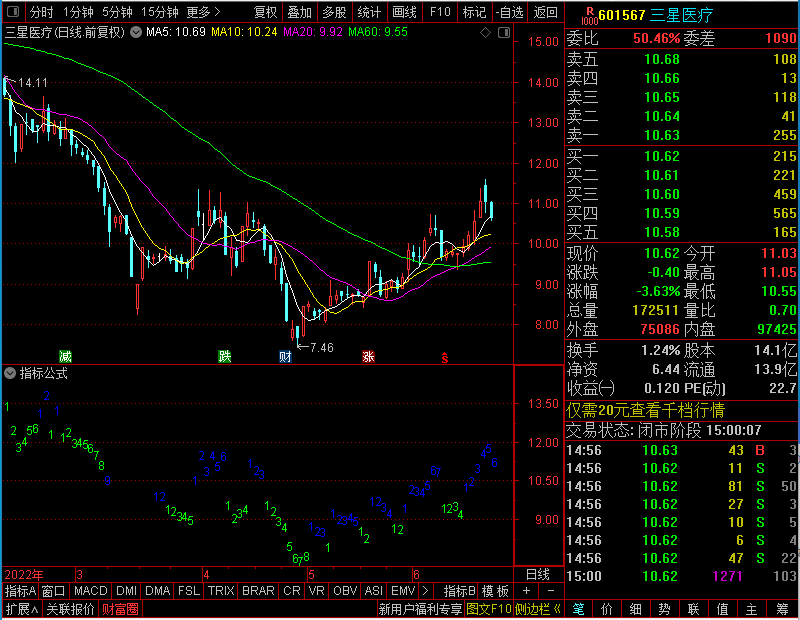800x620 pixels.
Task: Select the 1分钟 period
Action: point(78,12)
